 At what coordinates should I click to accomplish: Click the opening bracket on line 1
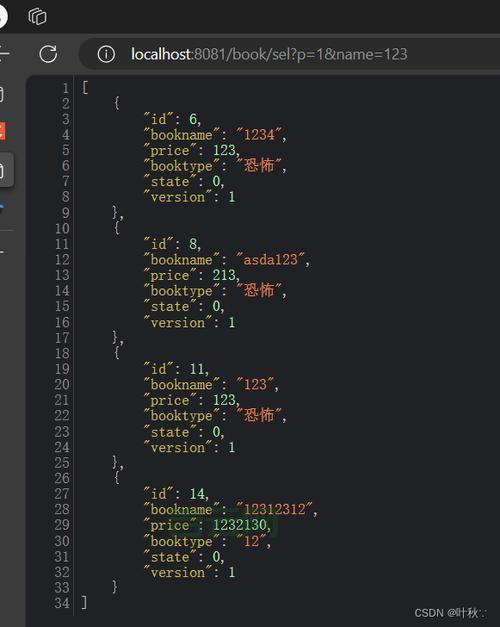point(84,87)
